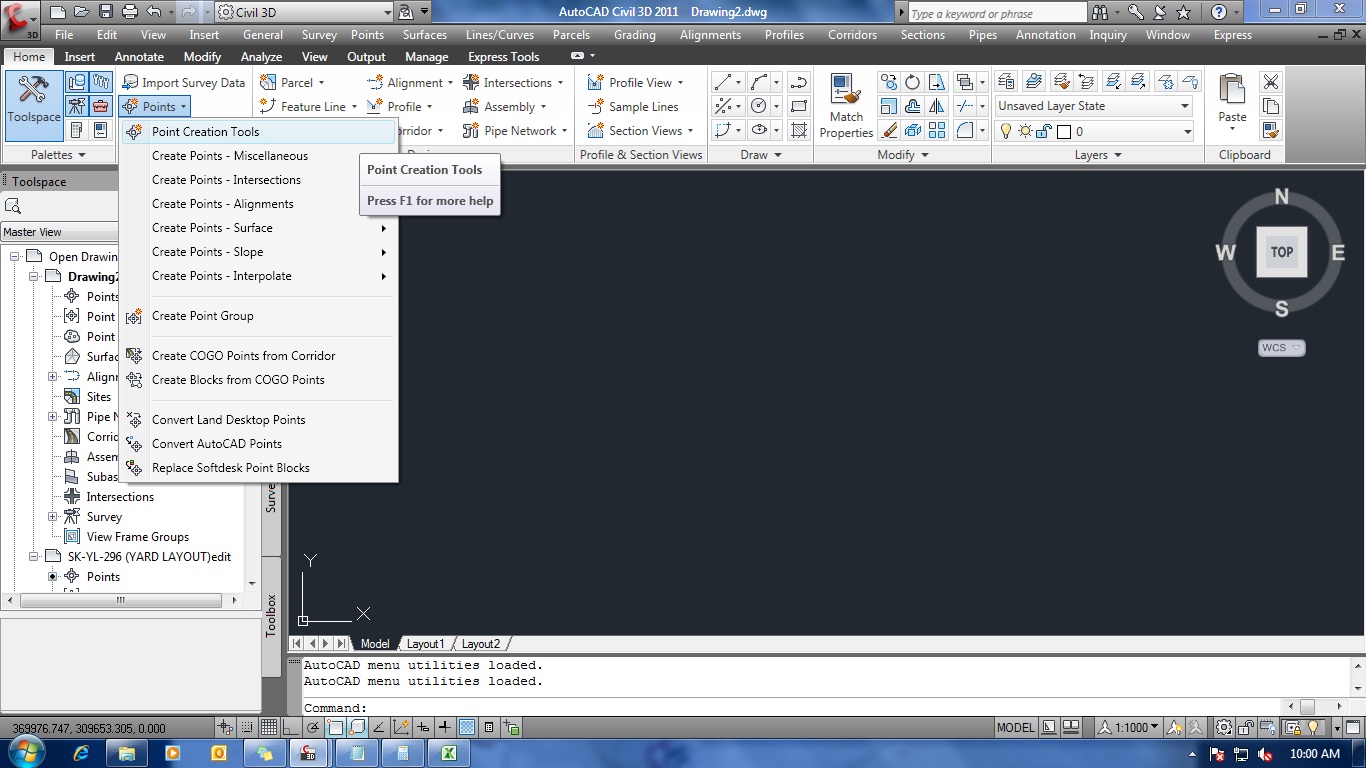Click the Toolspace palette button
Image resolution: width=1366 pixels, height=768 pixels.
[x=34, y=105]
